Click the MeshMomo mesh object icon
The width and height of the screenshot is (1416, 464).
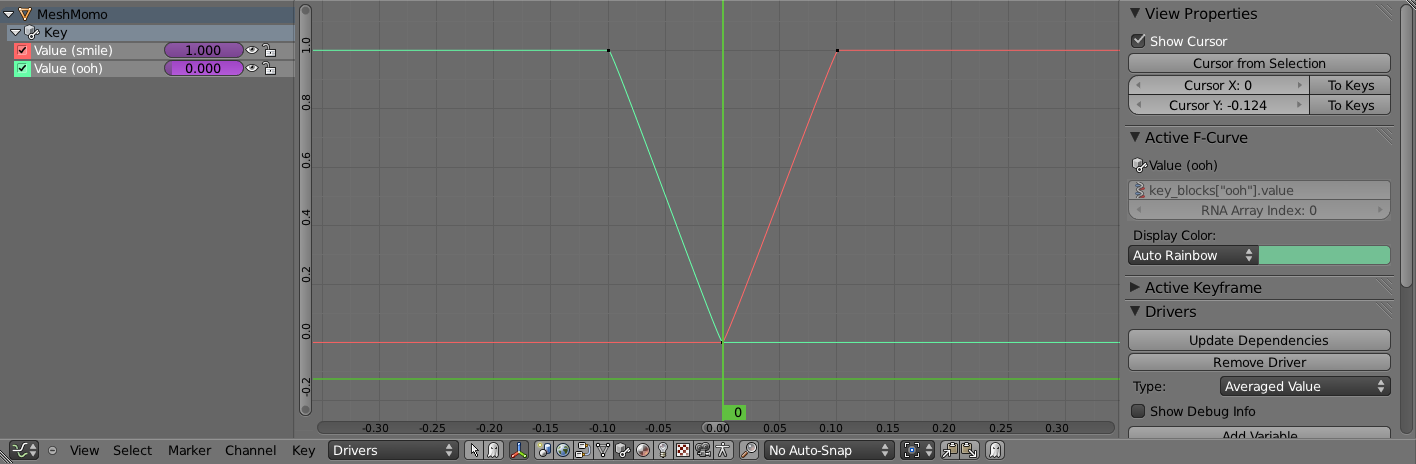26,15
